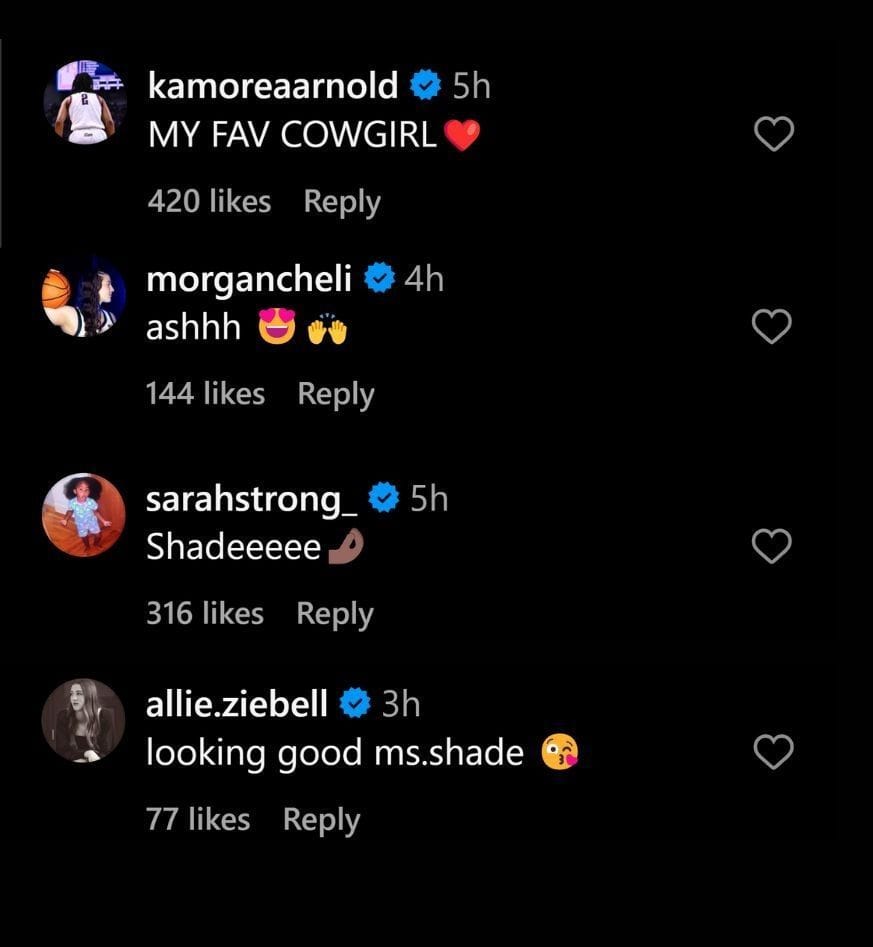Open sarahstrong_'s profile picture
Screen dimensions: 873x947
pyautogui.click(x=84, y=515)
